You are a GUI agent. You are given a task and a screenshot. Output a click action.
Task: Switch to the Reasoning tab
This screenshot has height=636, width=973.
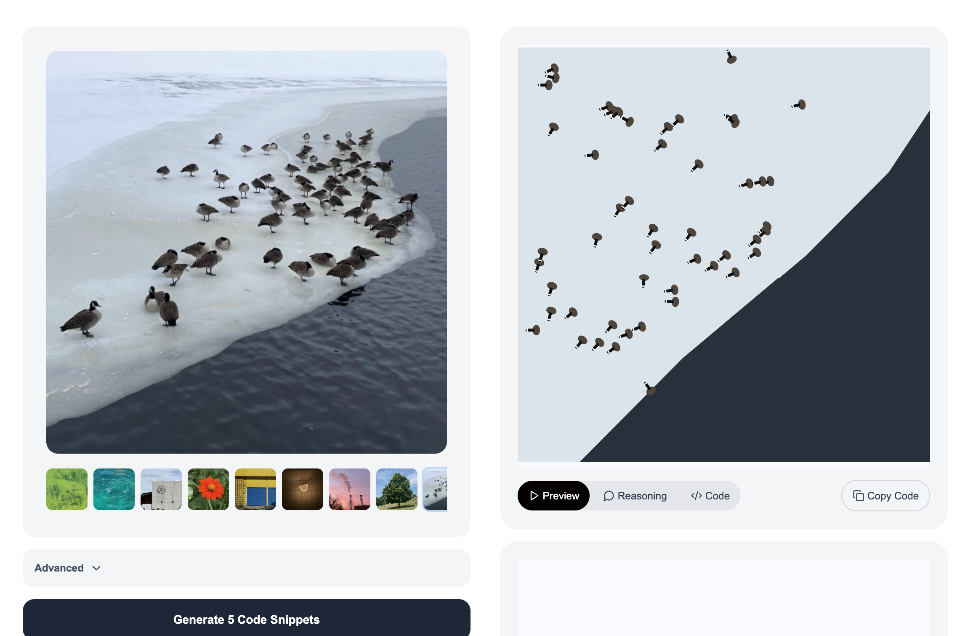click(x=635, y=496)
